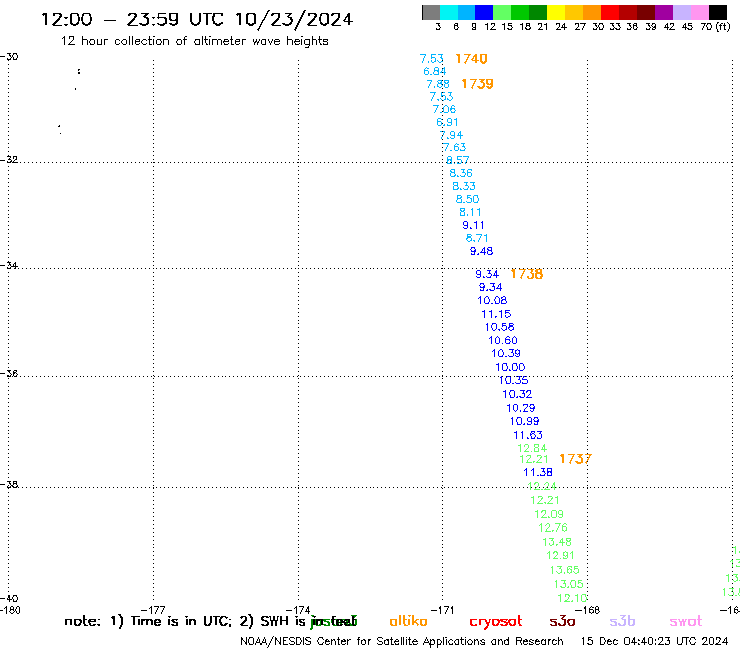
Task: Select the wave height value 10.32
Action: (517, 394)
